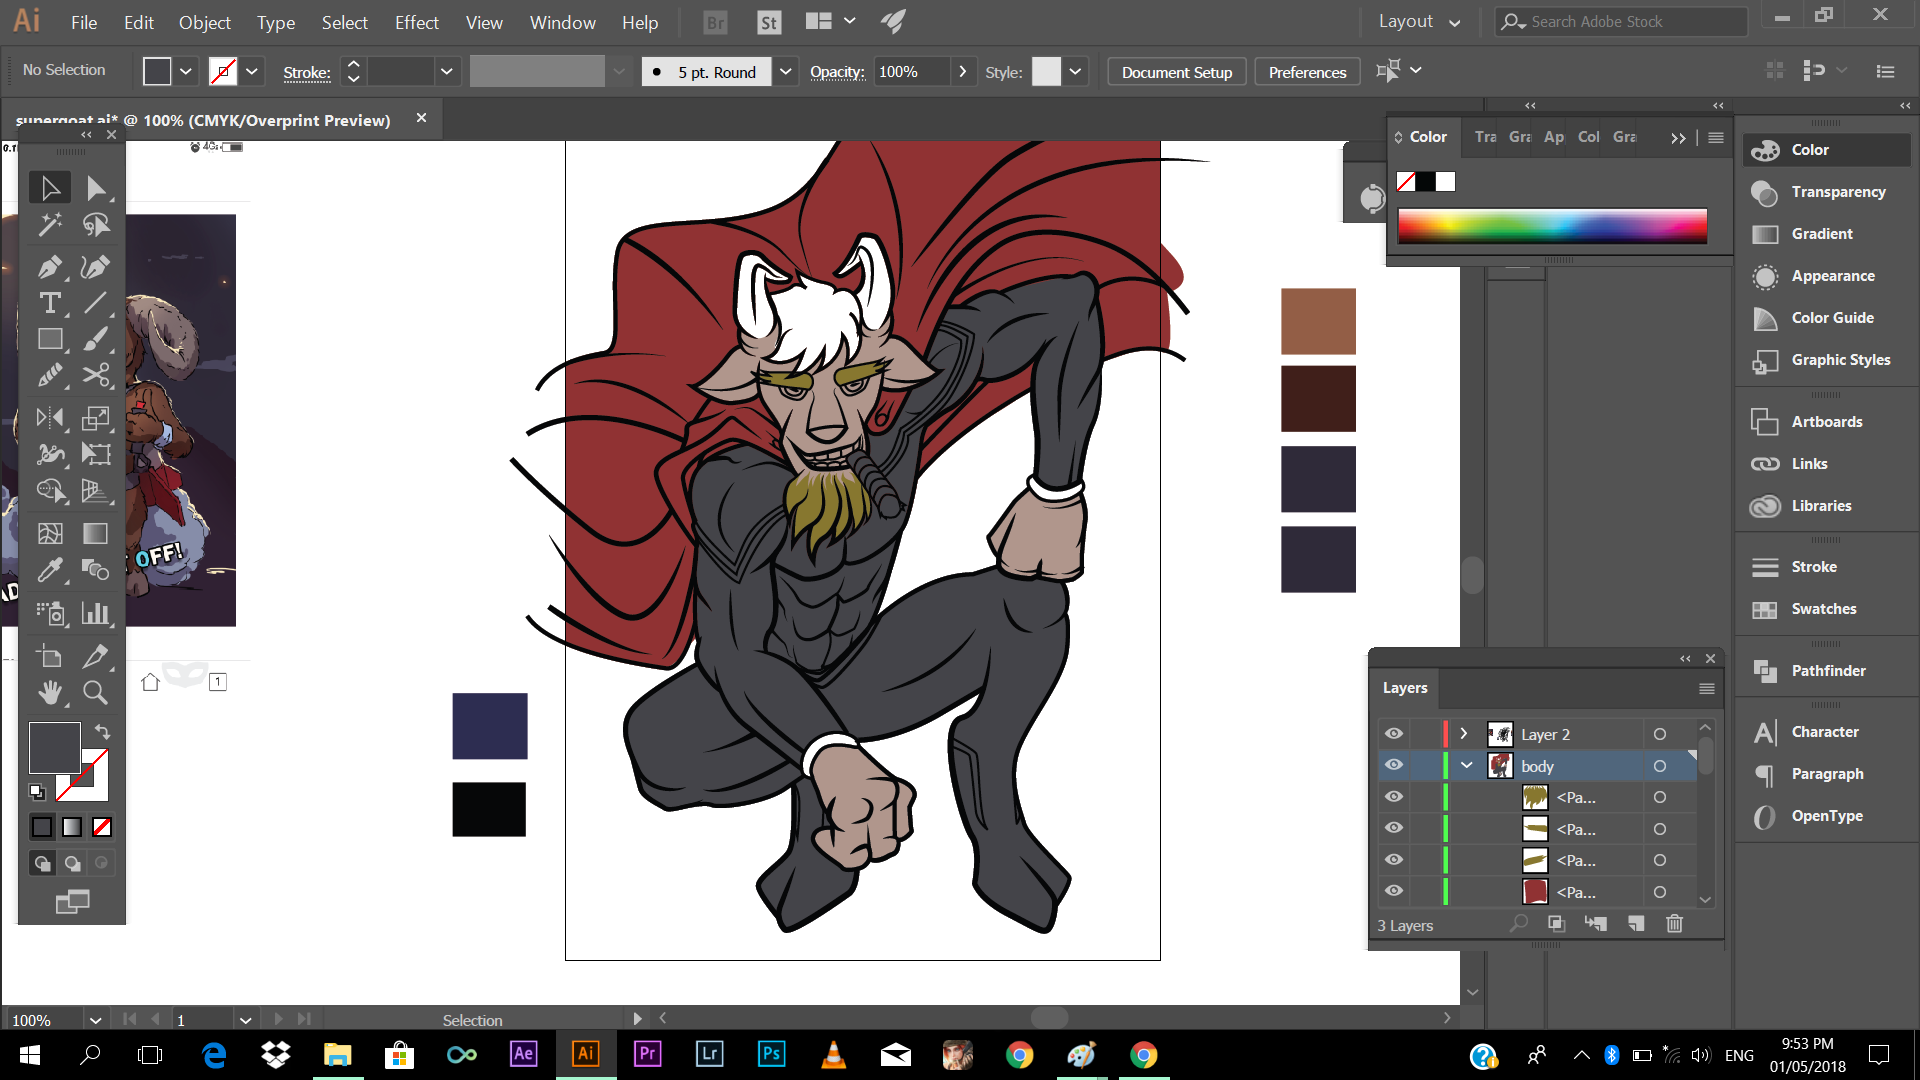Open the Object menu

(204, 22)
